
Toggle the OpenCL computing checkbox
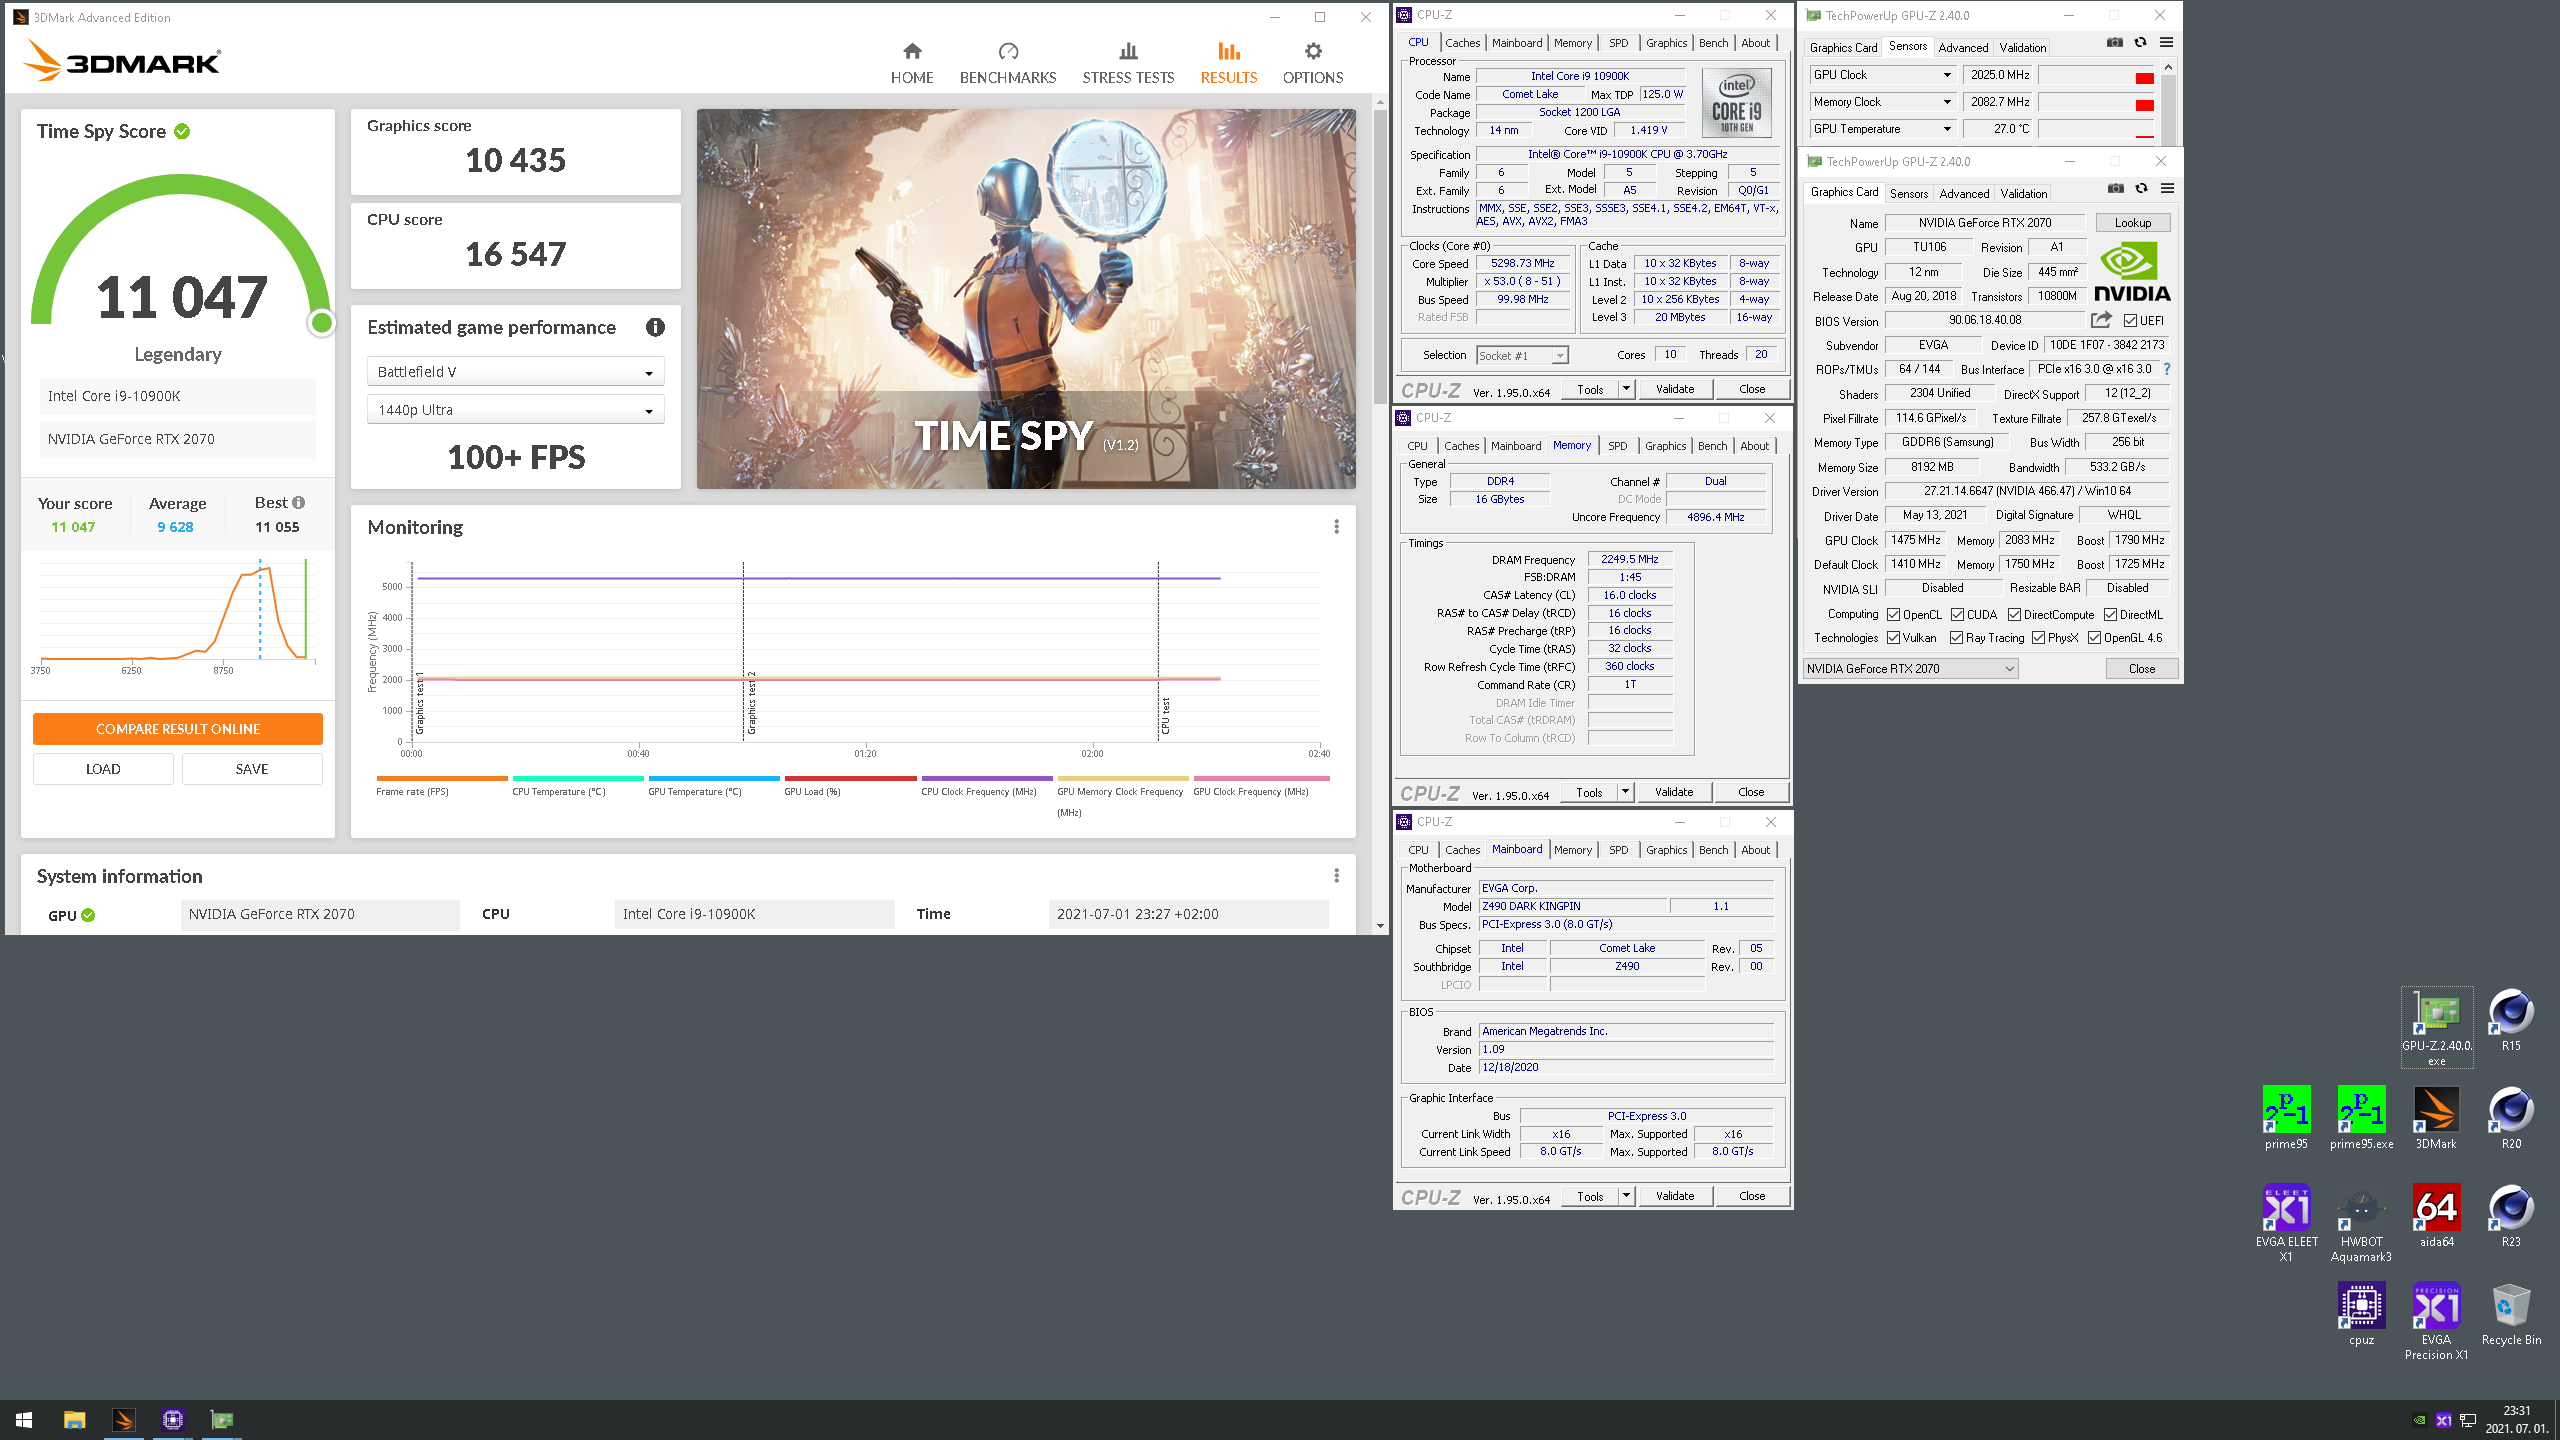pos(1894,615)
